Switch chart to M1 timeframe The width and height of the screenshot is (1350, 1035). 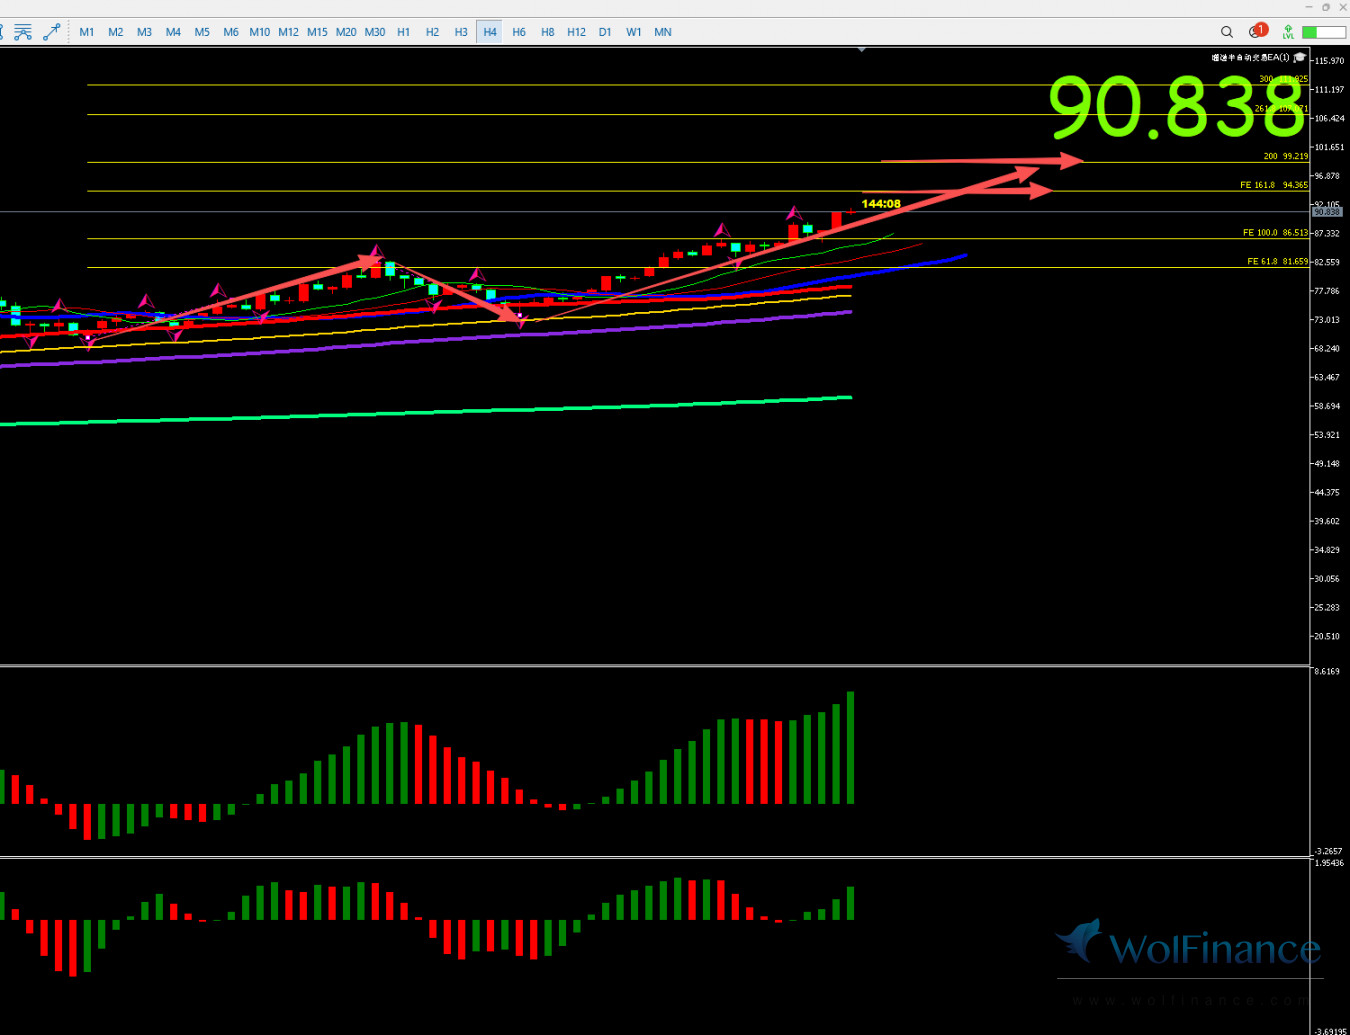point(87,32)
